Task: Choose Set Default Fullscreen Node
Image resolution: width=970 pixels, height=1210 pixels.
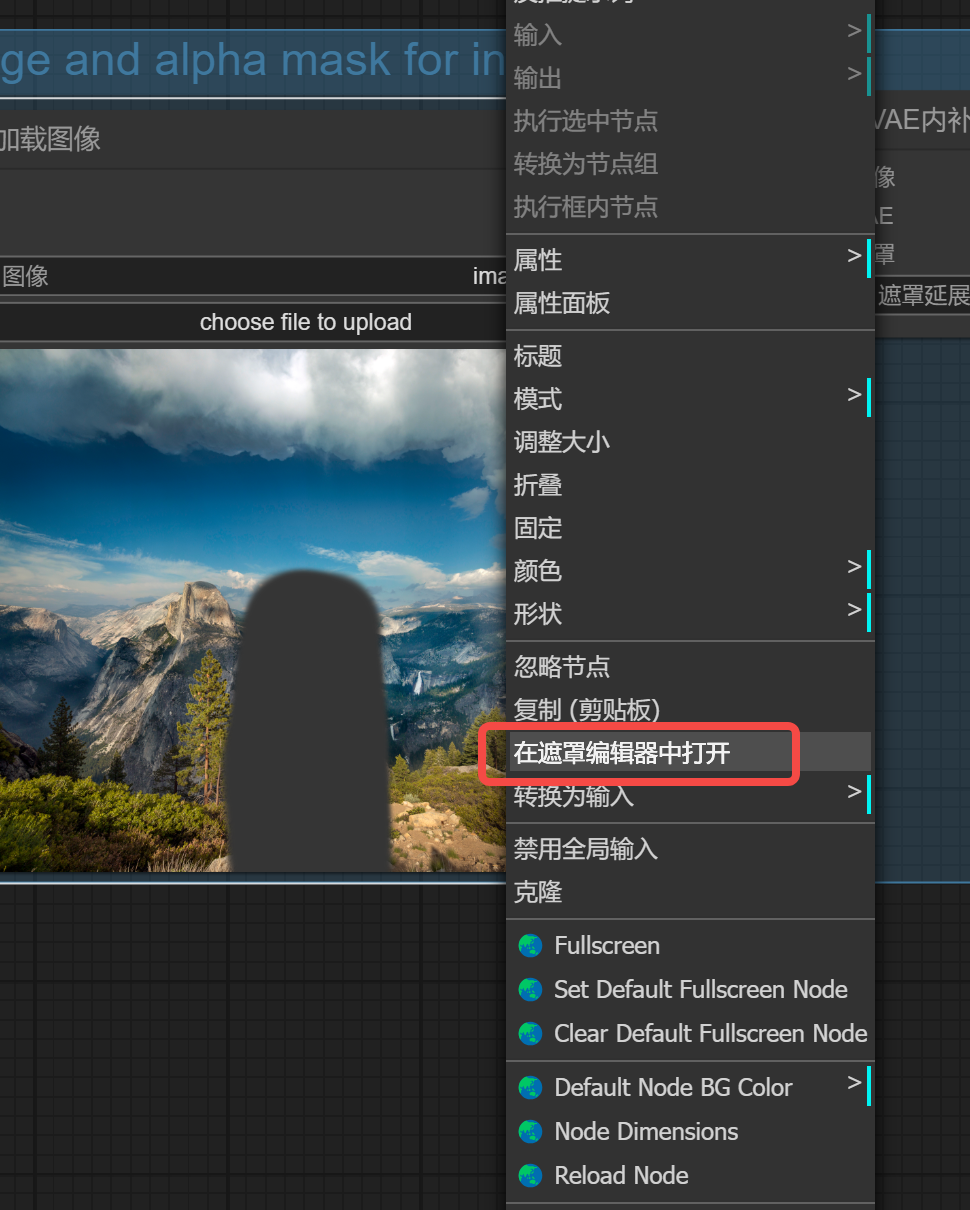Action: [x=689, y=989]
